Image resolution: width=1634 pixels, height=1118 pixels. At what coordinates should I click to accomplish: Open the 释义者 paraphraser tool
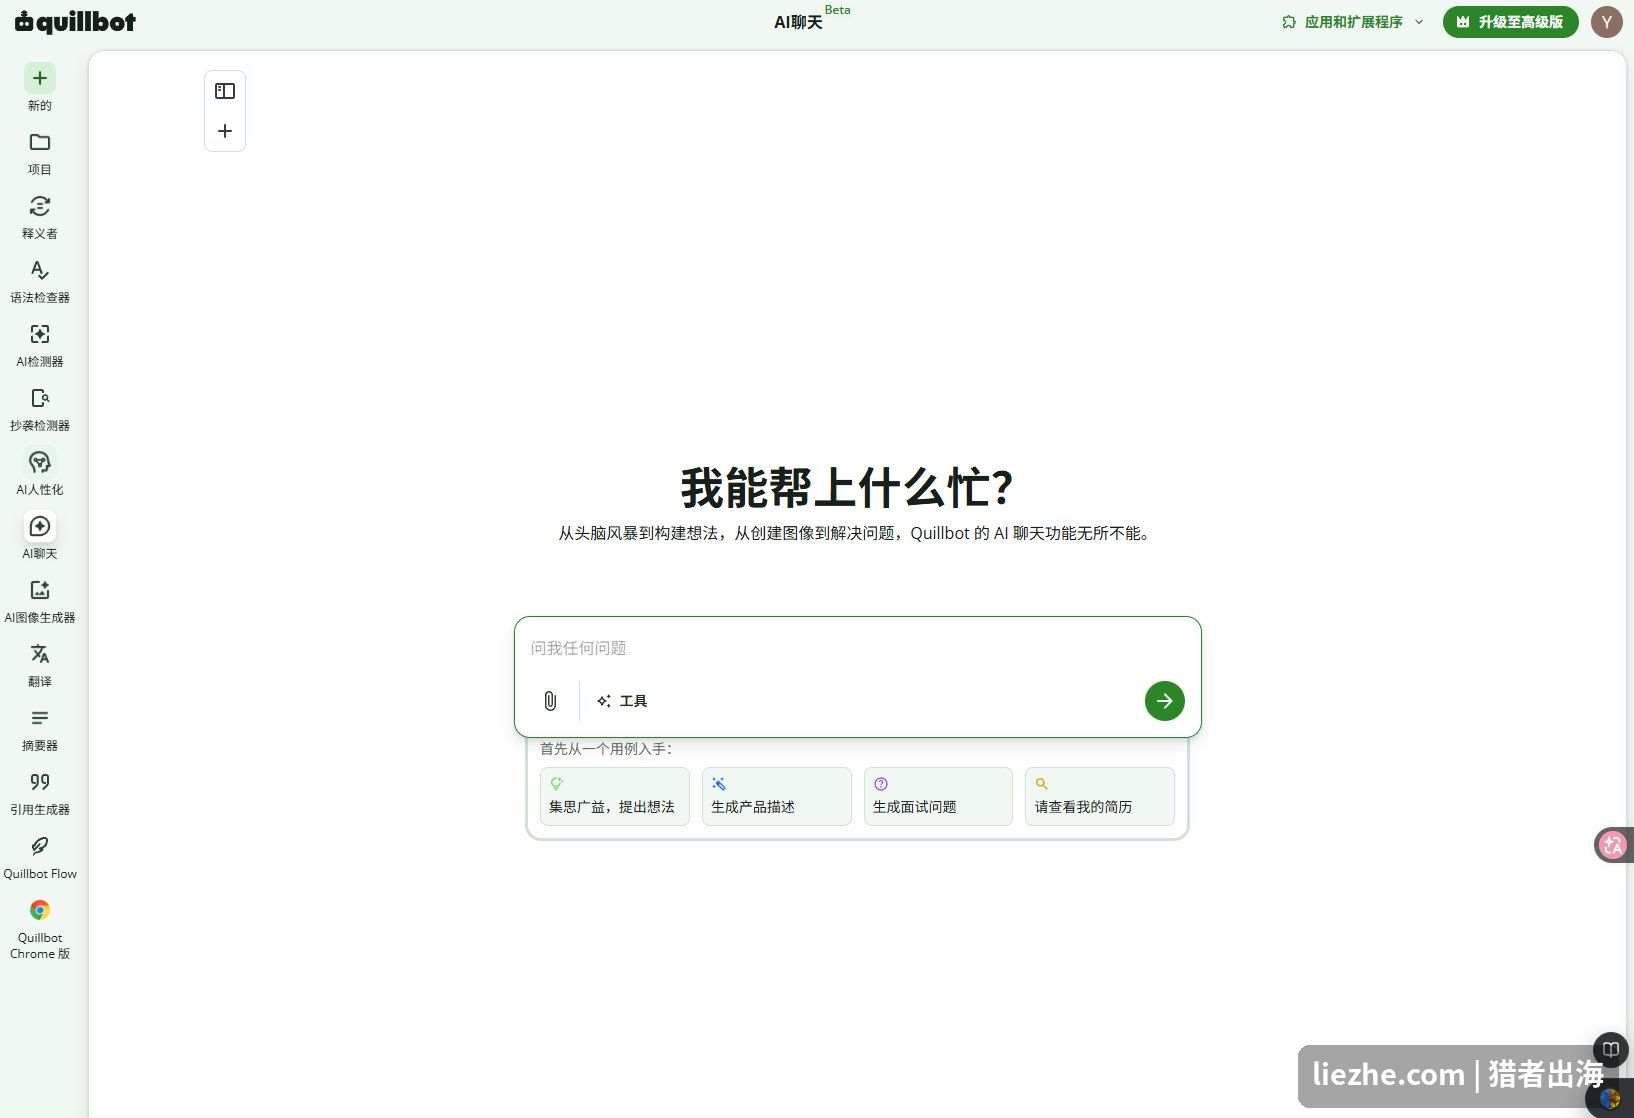40,217
